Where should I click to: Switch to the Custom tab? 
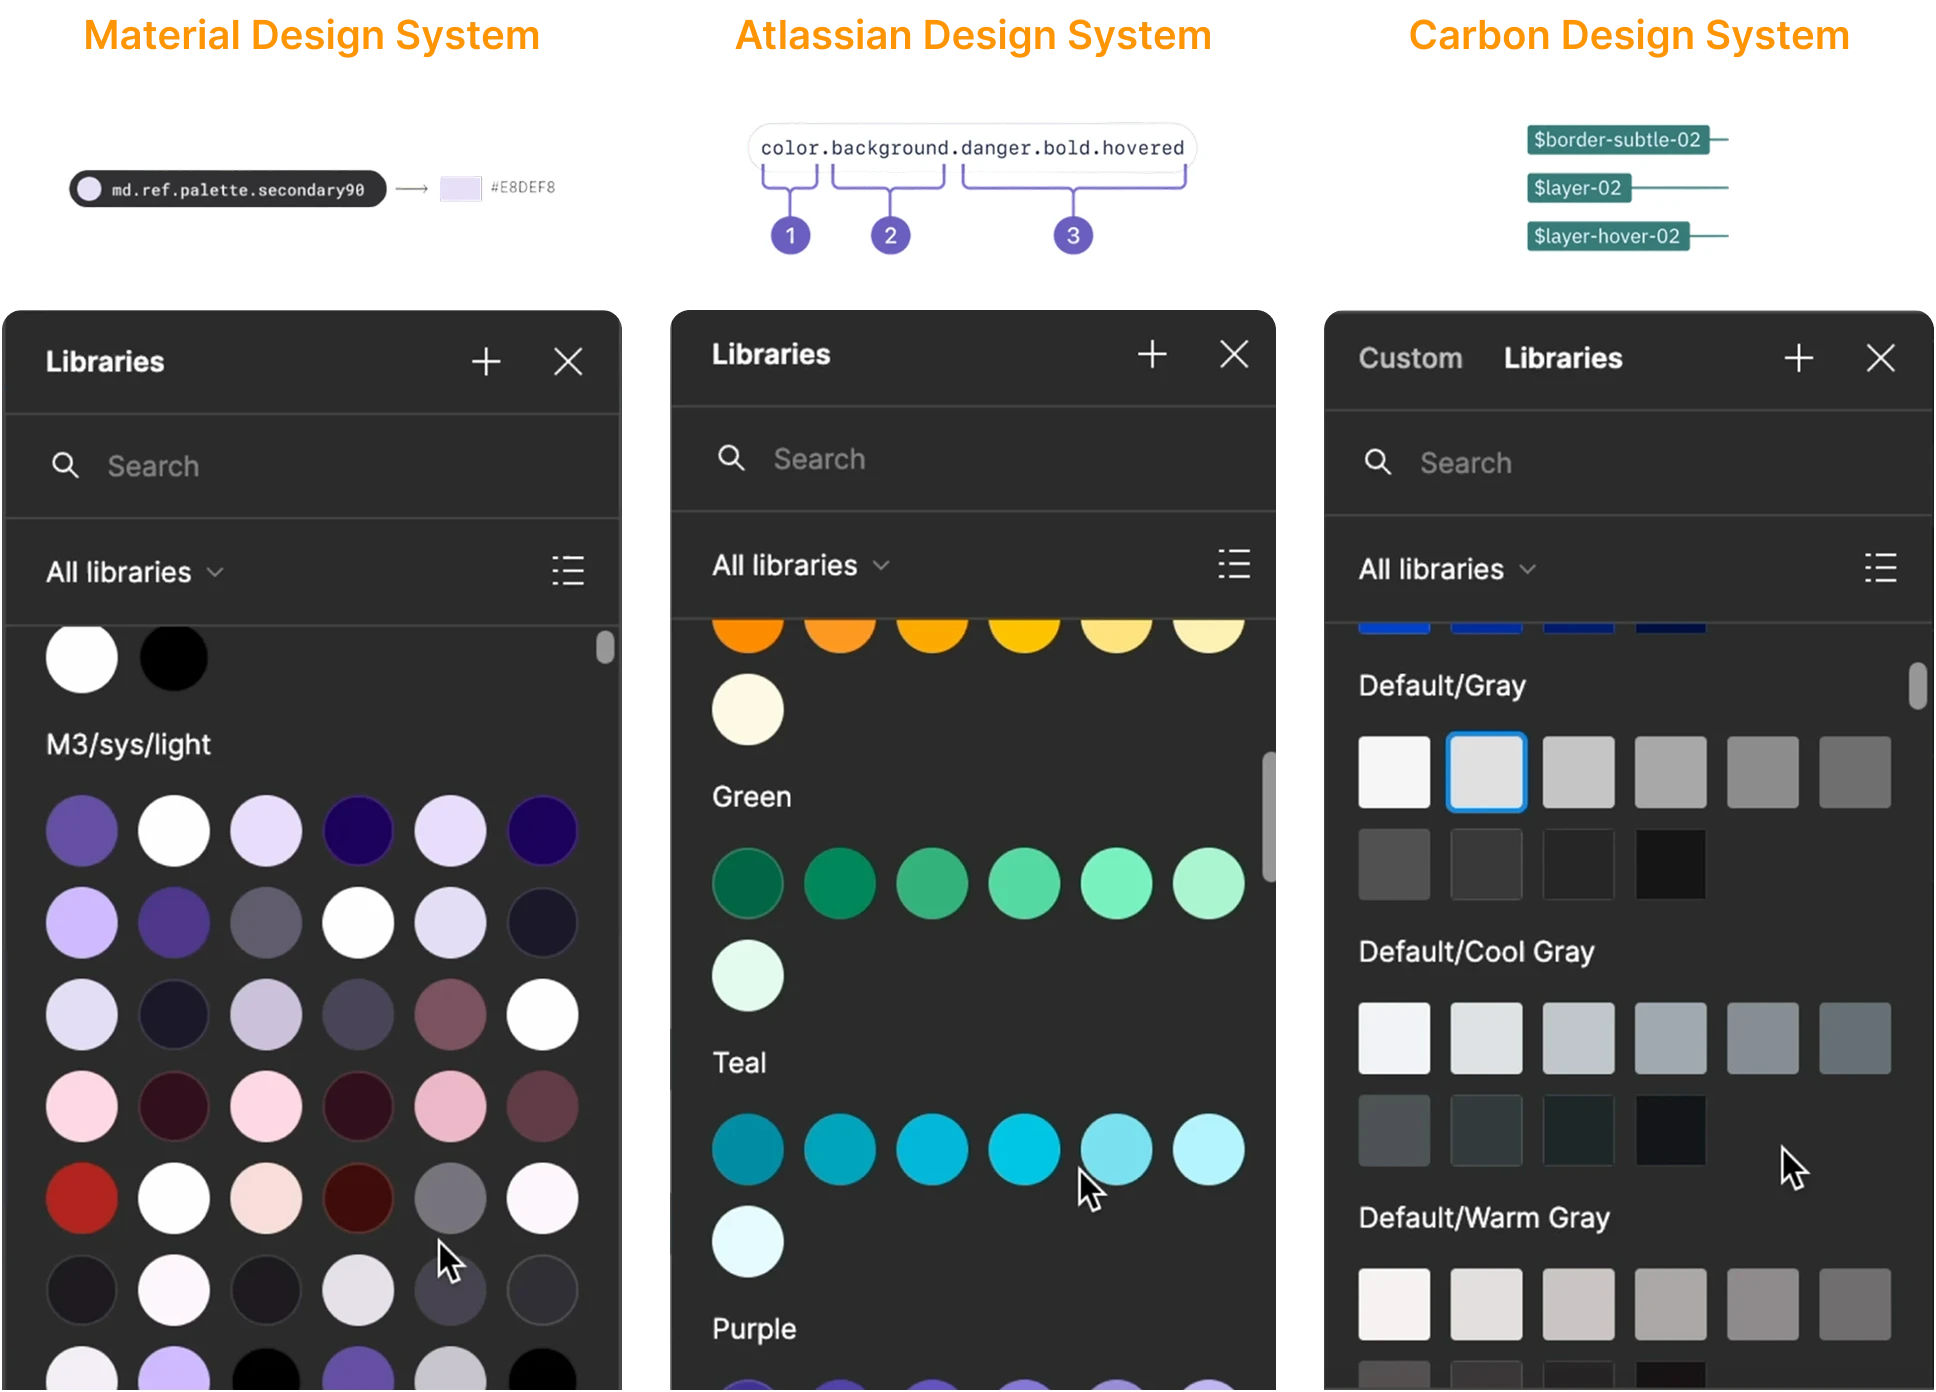click(x=1410, y=358)
